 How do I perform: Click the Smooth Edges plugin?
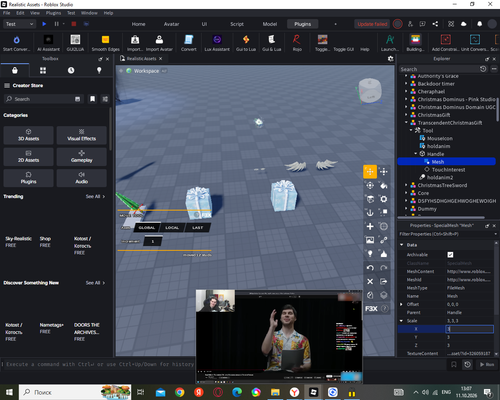(x=105, y=40)
